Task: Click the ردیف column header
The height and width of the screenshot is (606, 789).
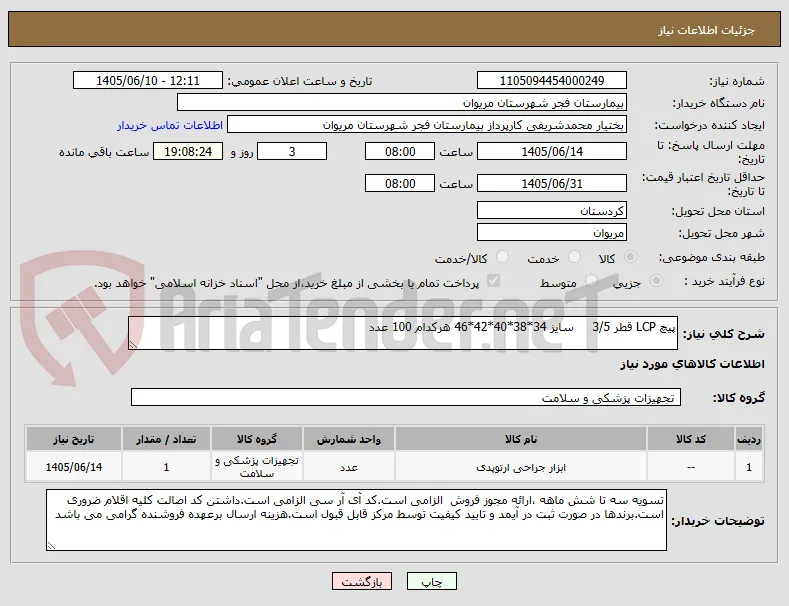Action: point(749,439)
